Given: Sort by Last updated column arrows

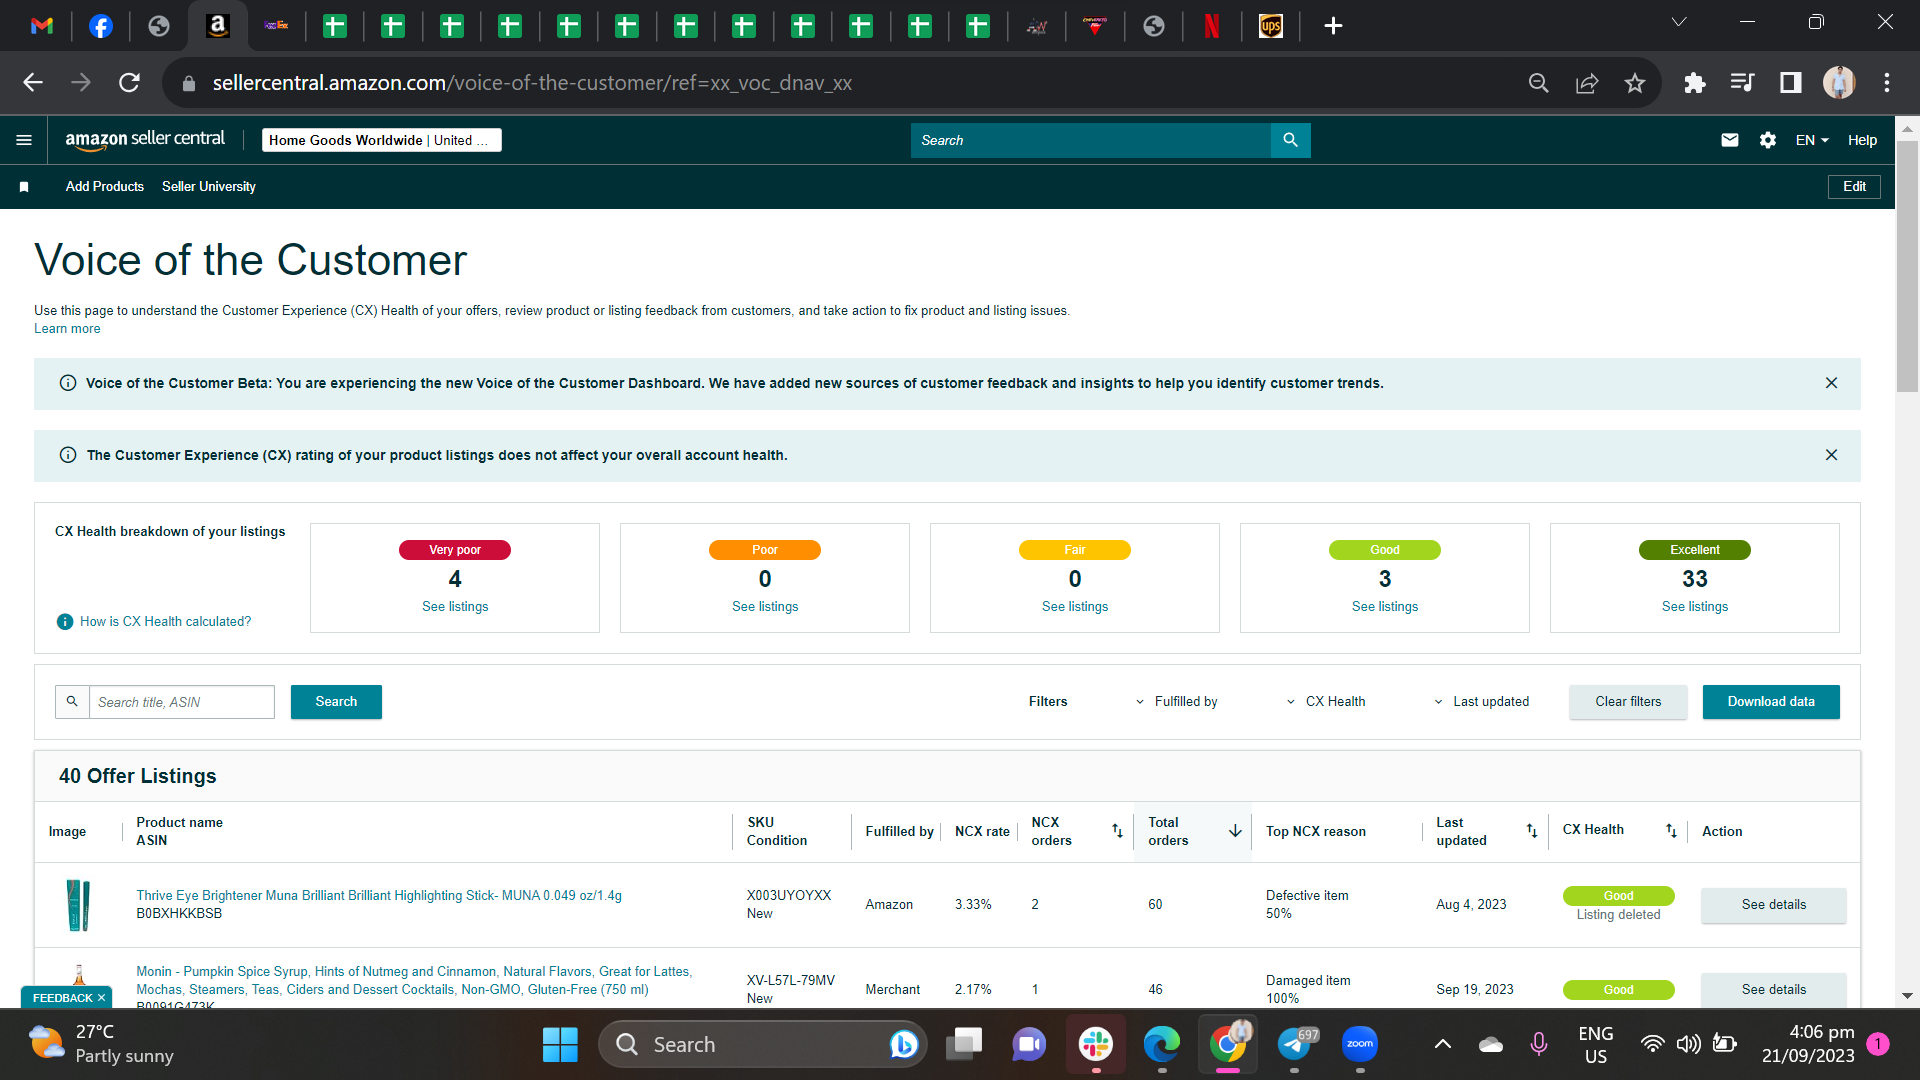Looking at the screenshot, I should (x=1531, y=831).
